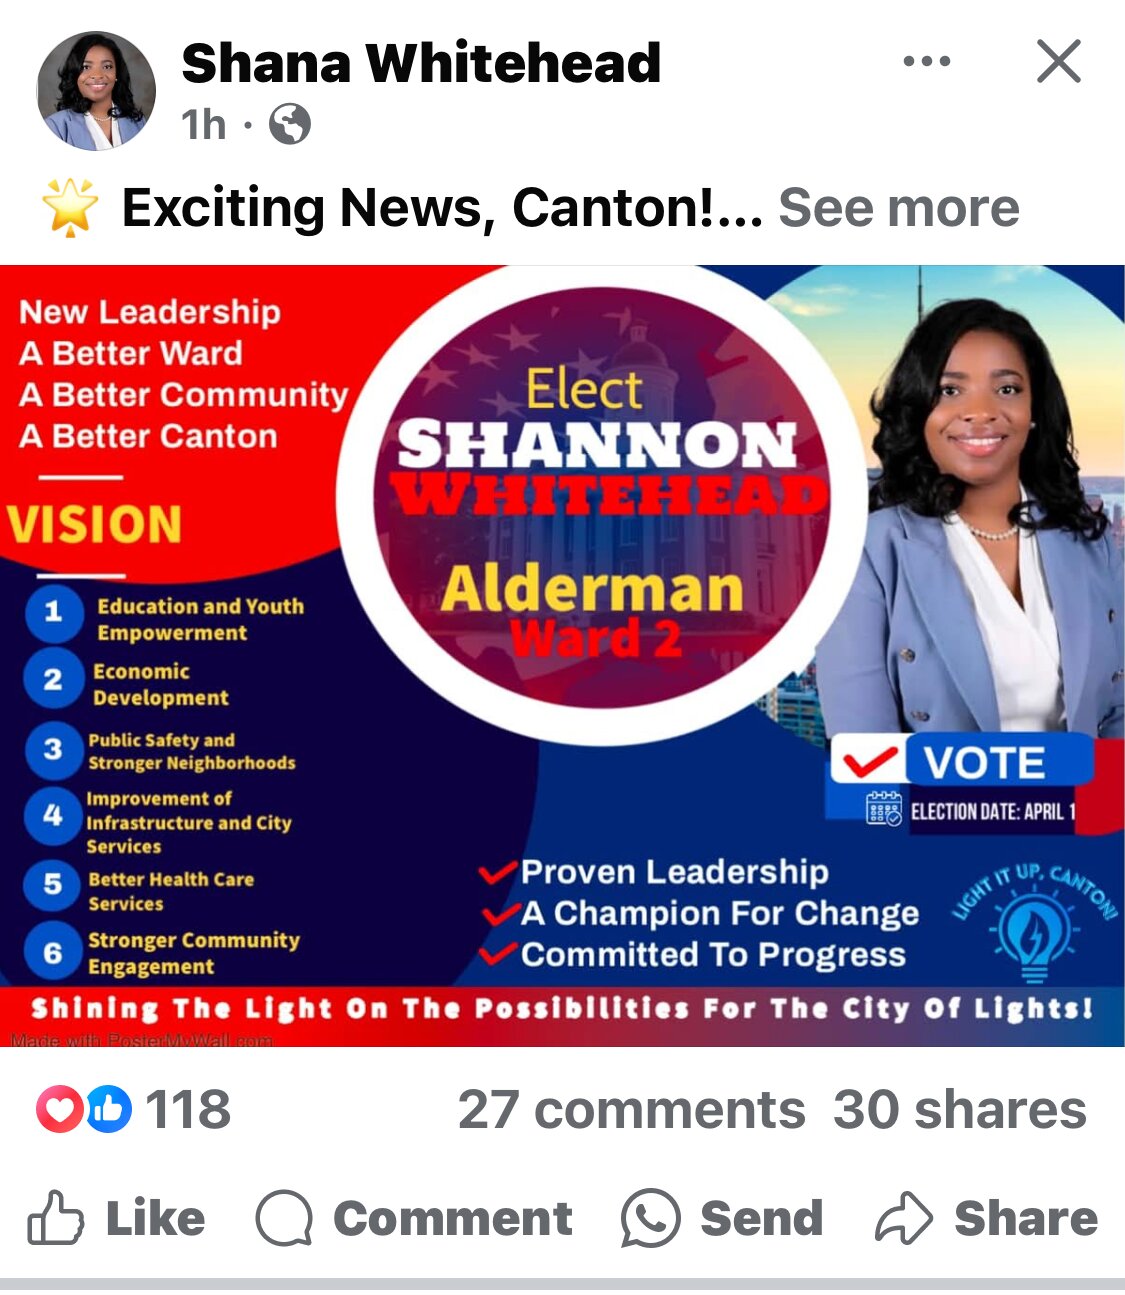Tap the Like button label
The image size is (1125, 1295).
pos(155,1219)
